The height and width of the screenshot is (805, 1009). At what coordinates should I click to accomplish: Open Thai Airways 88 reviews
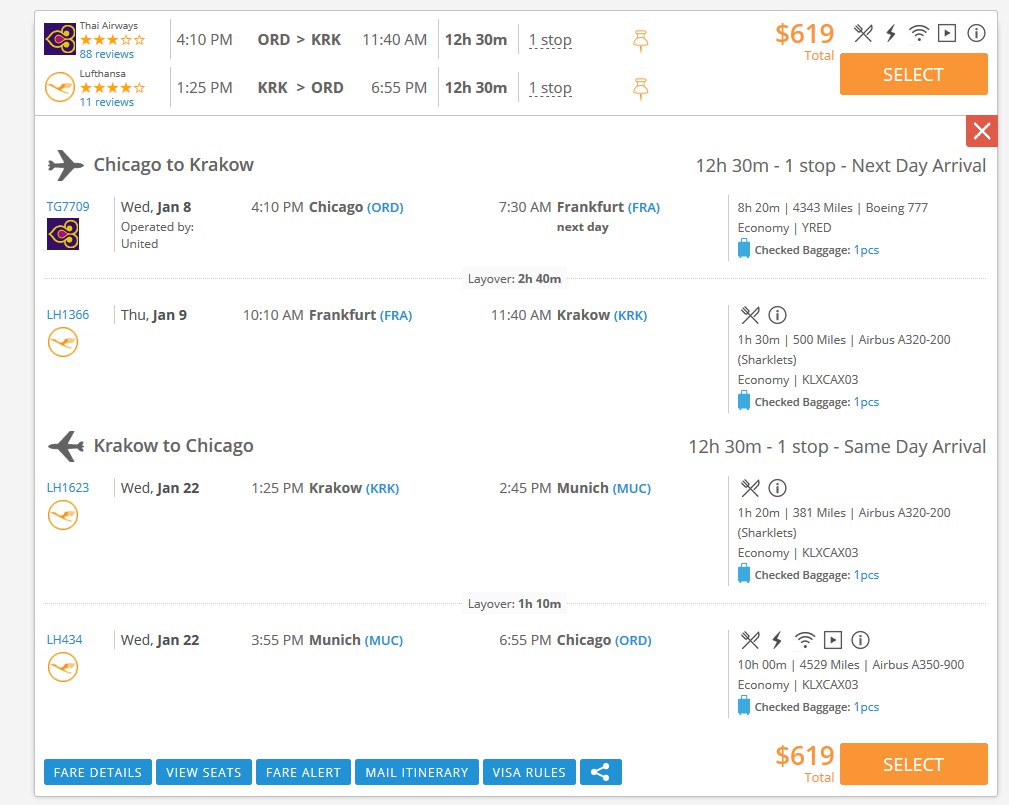coord(107,54)
